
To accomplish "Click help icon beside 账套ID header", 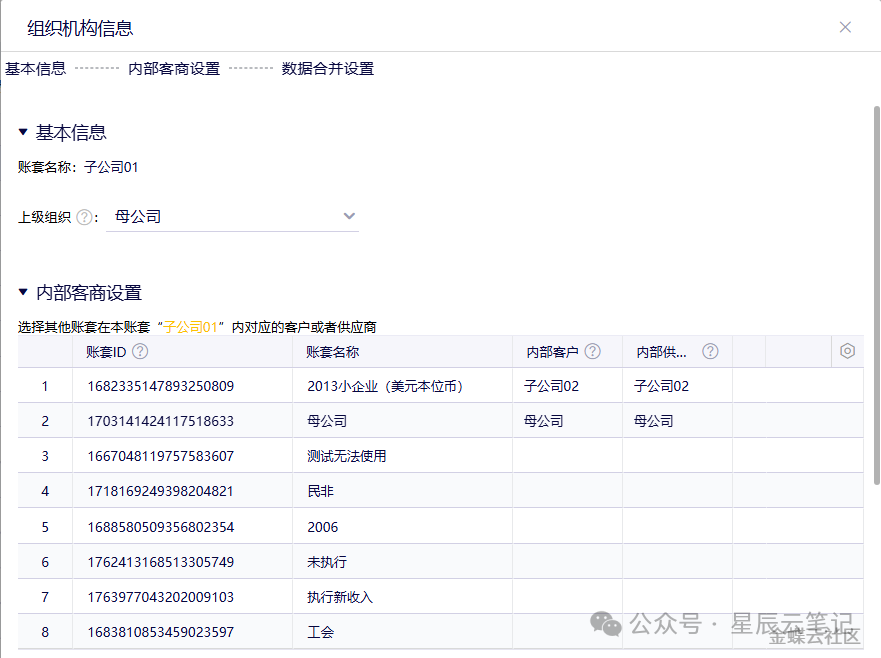I will [x=140, y=351].
